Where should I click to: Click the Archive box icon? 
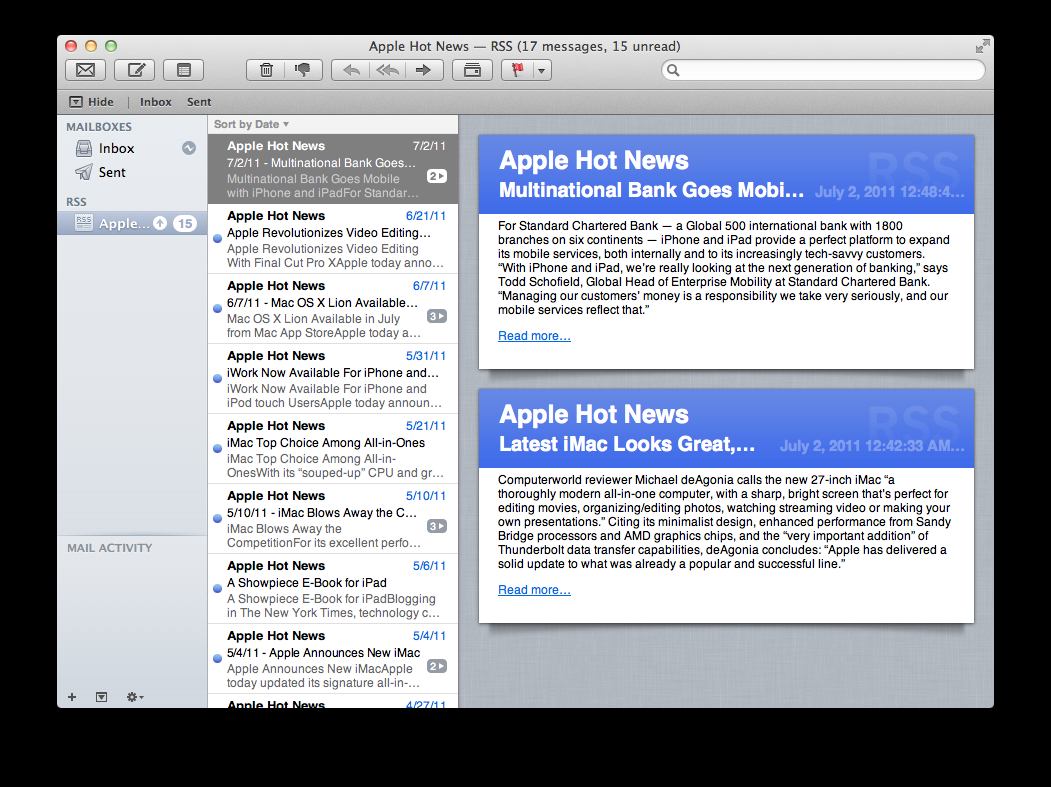coord(473,70)
